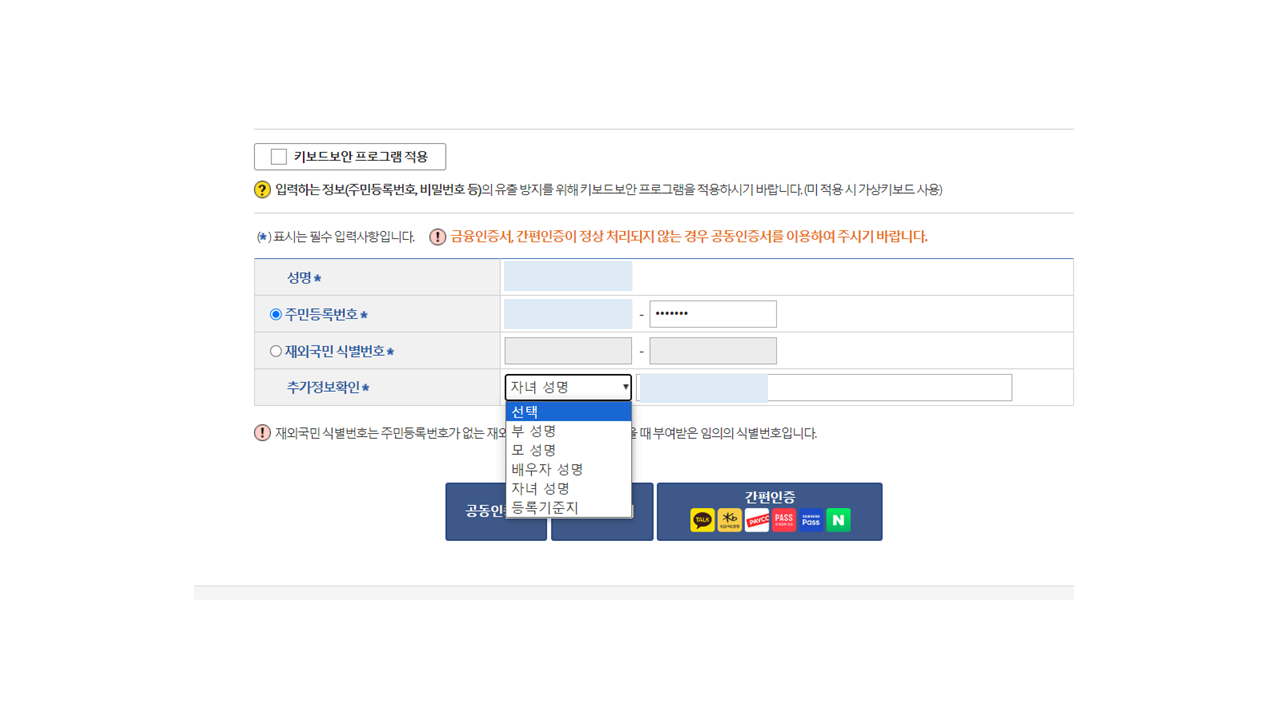Screen dimensions: 1280x720
Task: Click the resident number second-half password field
Action: point(713,313)
